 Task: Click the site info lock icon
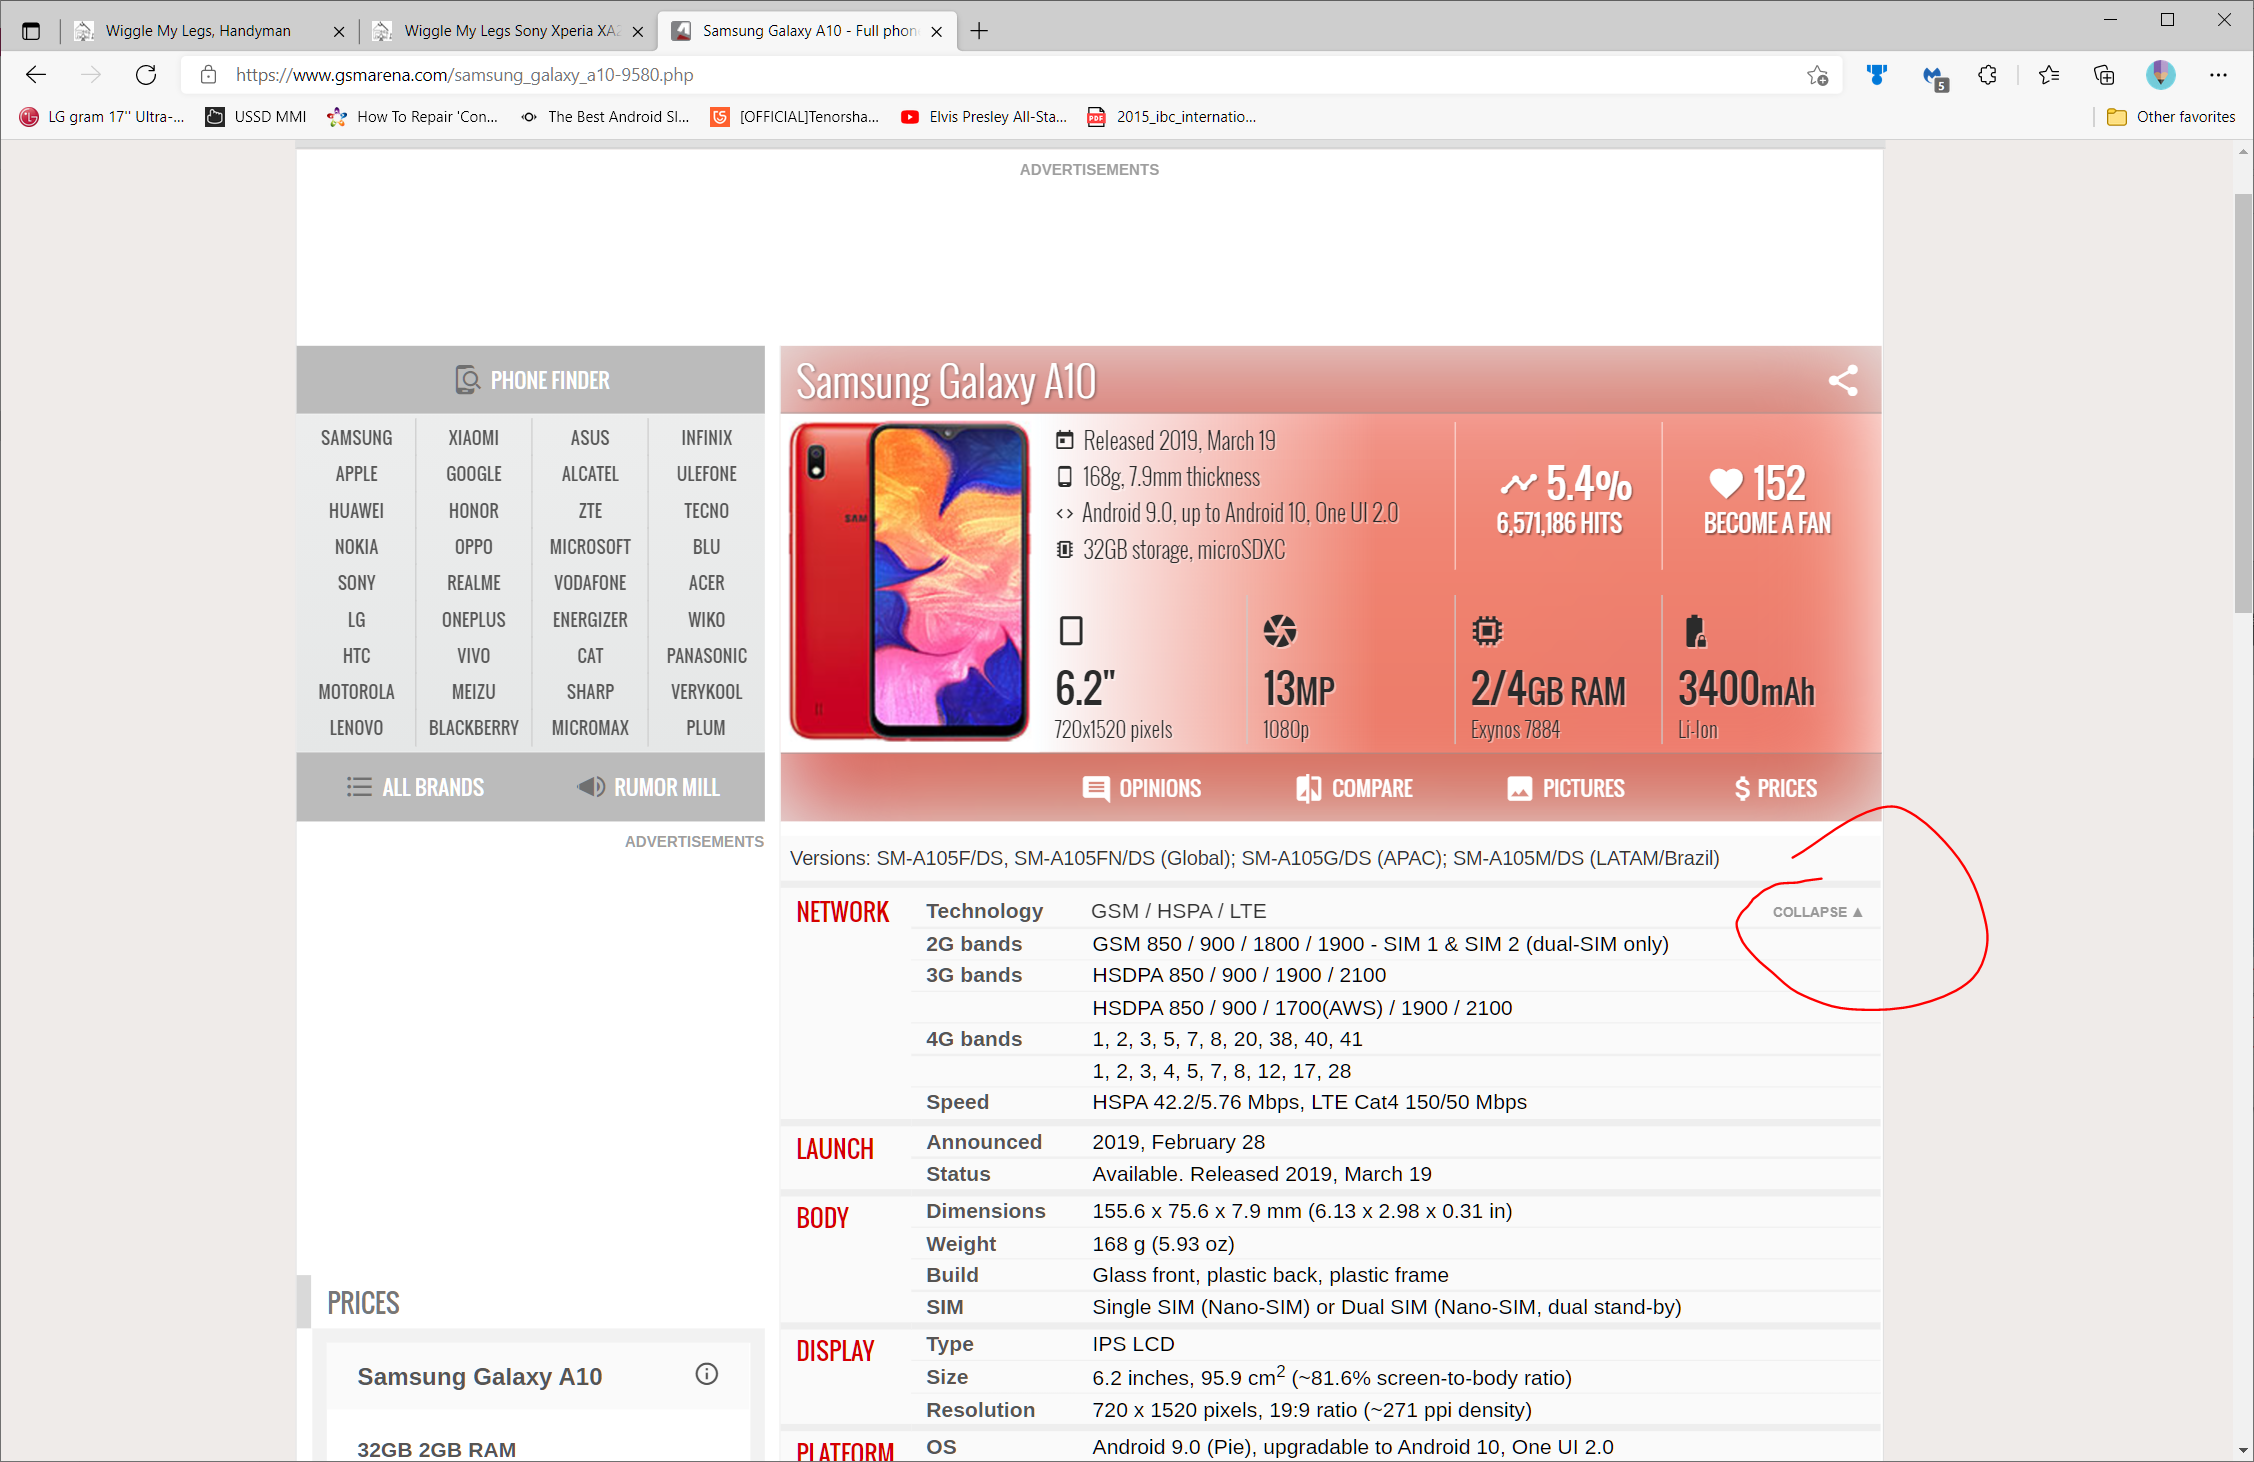click(208, 75)
